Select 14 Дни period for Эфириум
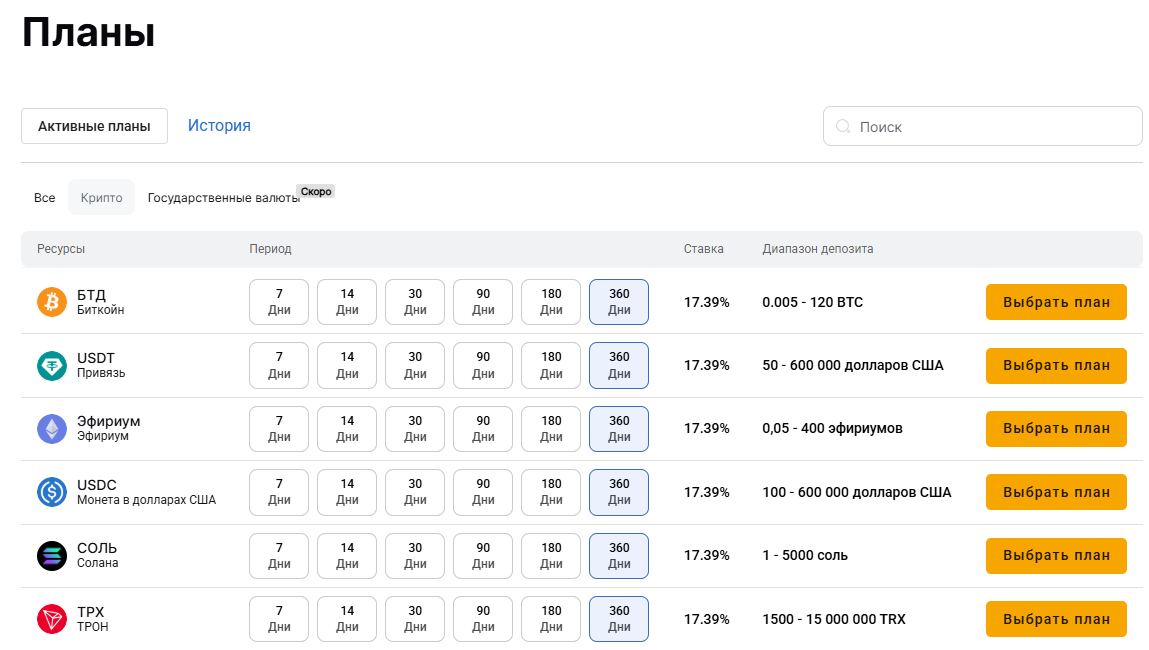Screen dimensions: 1149x650 347,429
